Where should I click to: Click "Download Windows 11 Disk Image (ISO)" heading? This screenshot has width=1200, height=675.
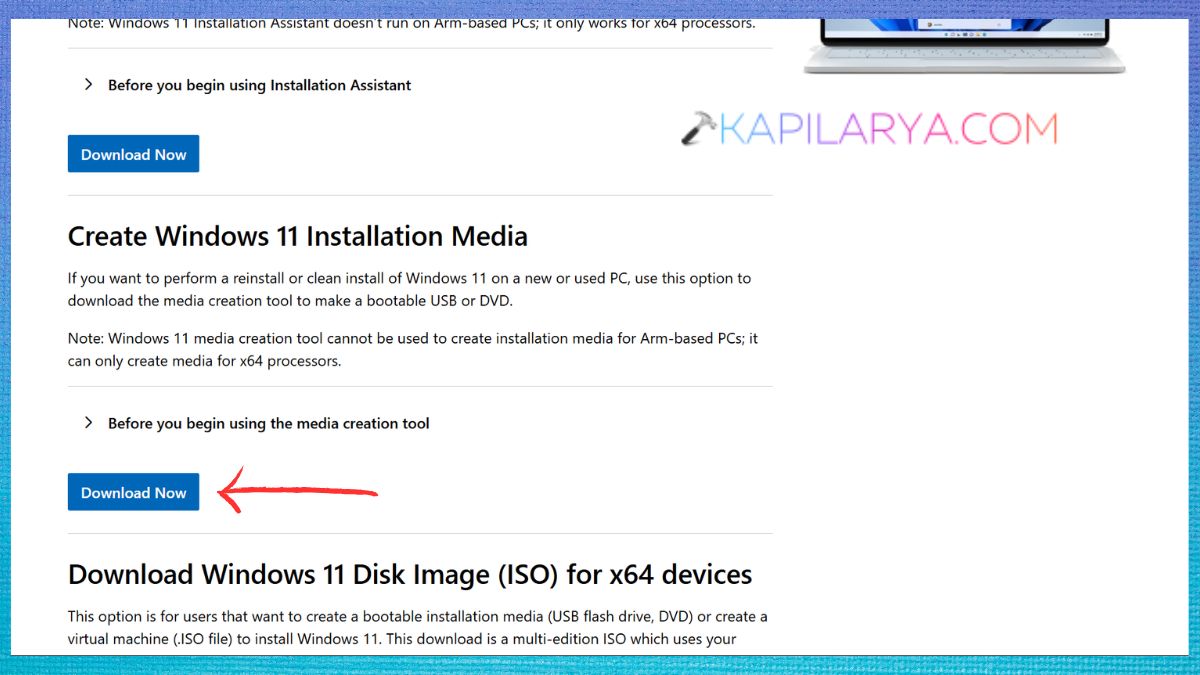[x=410, y=574]
